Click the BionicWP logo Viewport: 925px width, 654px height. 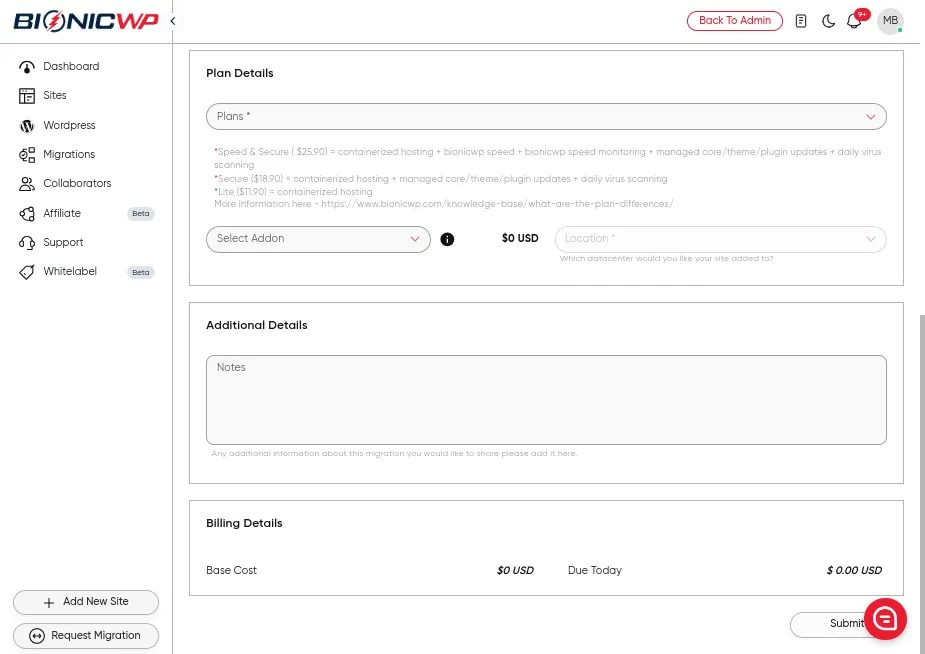(86, 22)
